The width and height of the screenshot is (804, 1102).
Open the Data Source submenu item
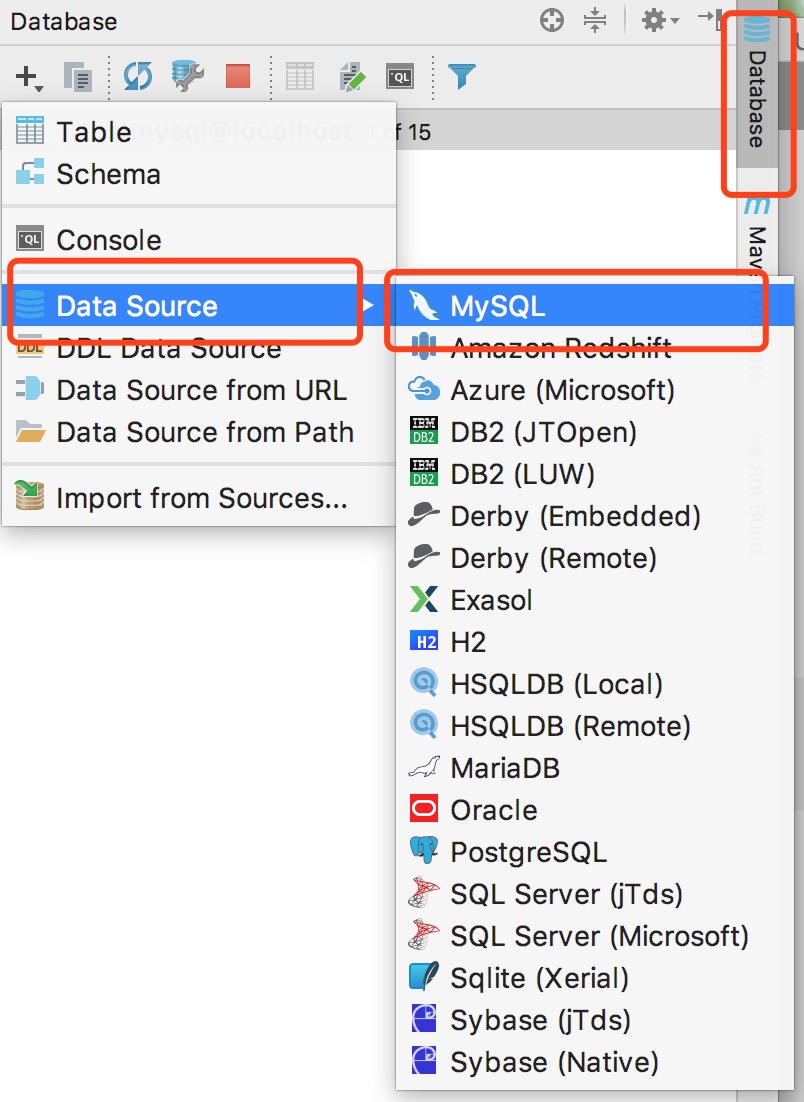tap(199, 306)
